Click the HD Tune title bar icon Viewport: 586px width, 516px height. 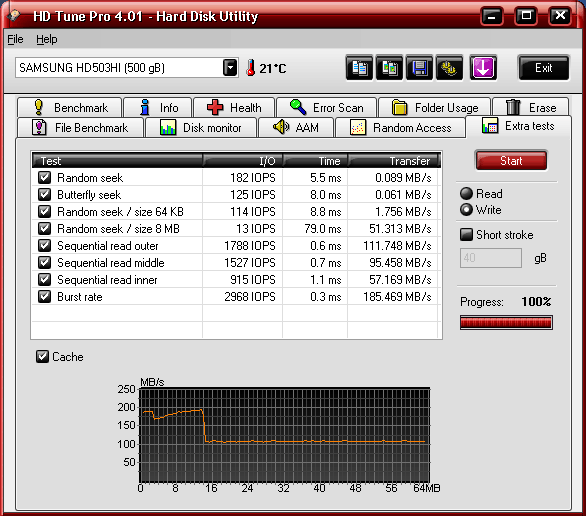pyautogui.click(x=14, y=16)
